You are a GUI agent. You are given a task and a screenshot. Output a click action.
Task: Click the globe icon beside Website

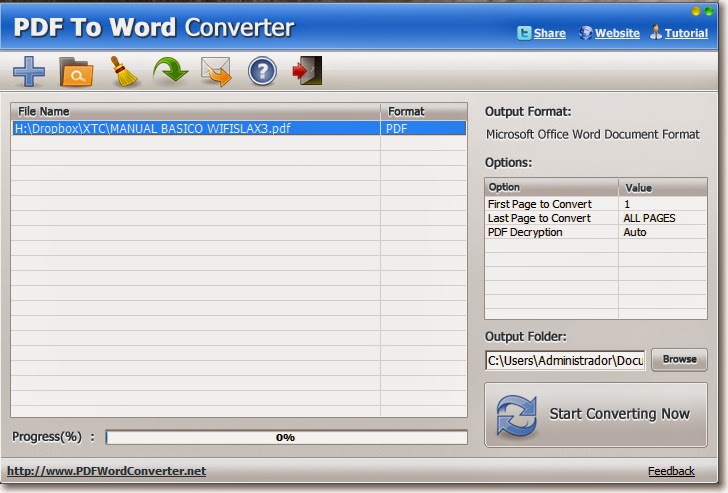click(586, 32)
